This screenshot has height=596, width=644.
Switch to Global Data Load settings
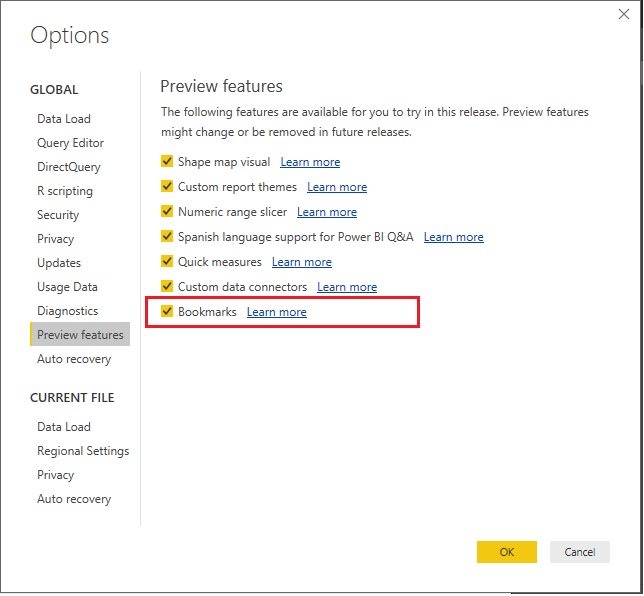click(64, 119)
